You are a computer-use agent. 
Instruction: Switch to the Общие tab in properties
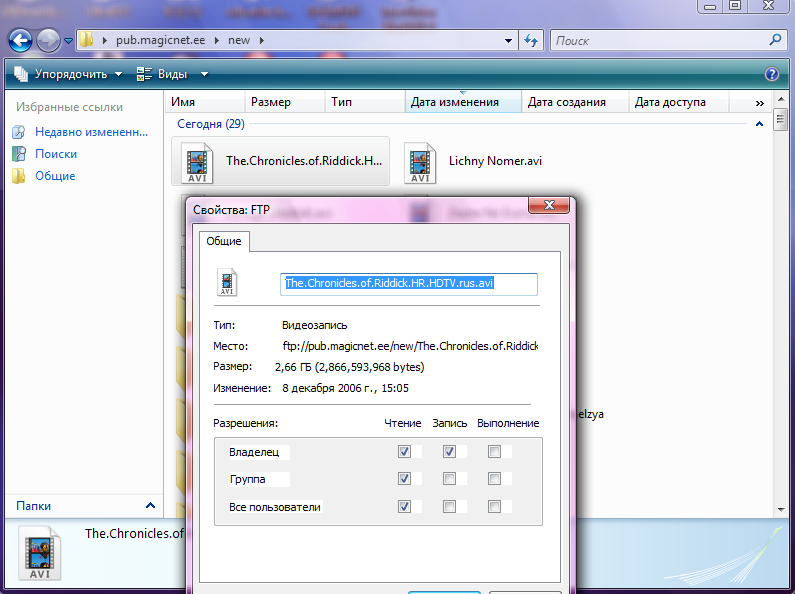tap(224, 241)
